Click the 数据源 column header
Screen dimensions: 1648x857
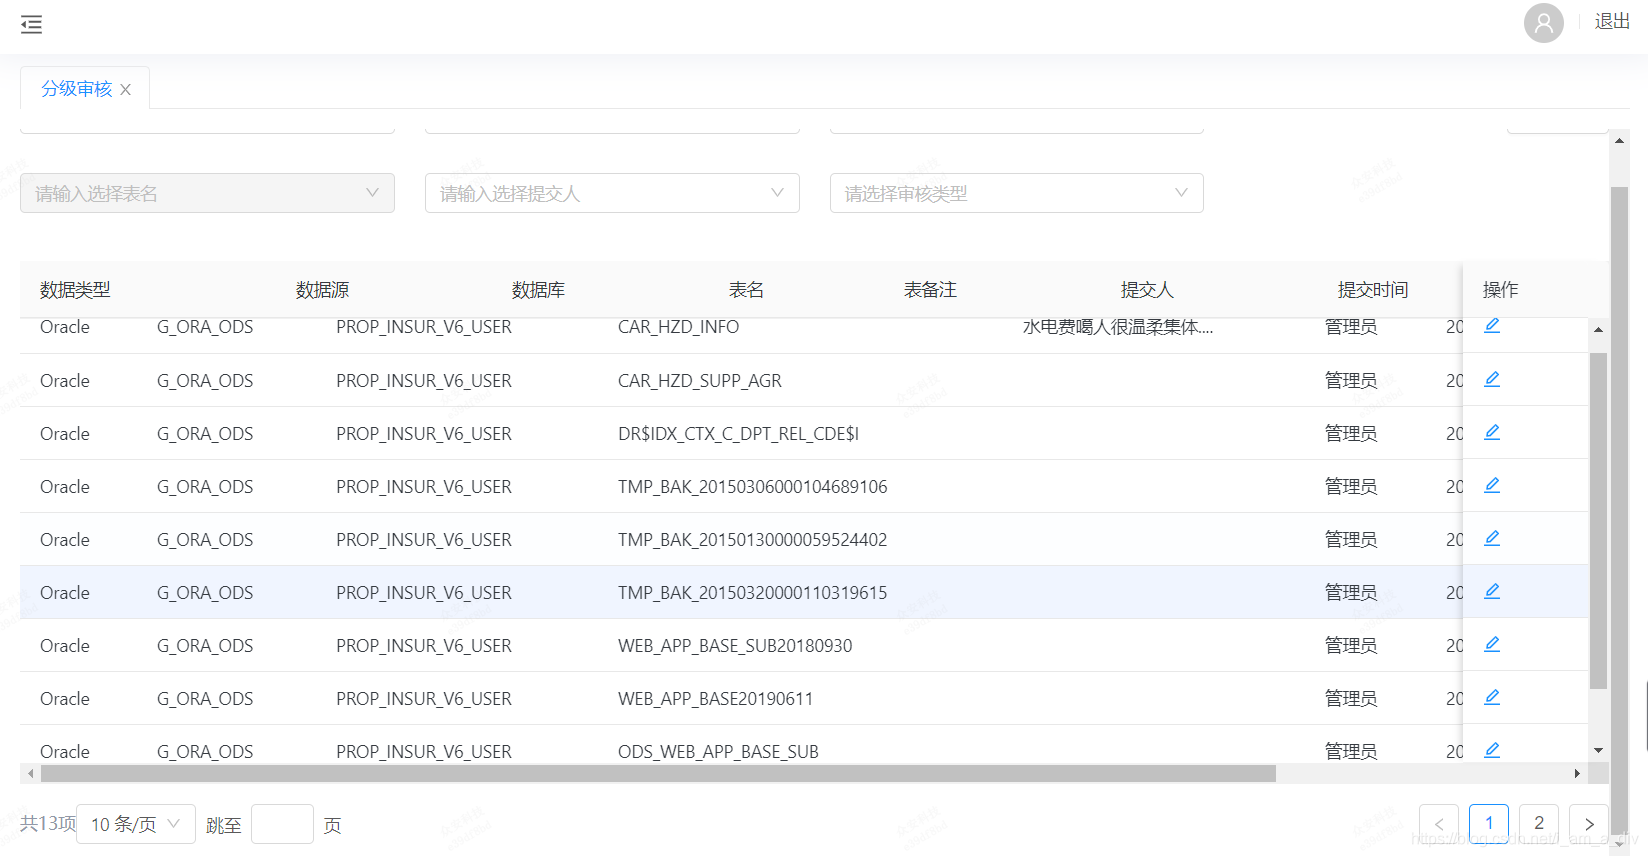[322, 290]
